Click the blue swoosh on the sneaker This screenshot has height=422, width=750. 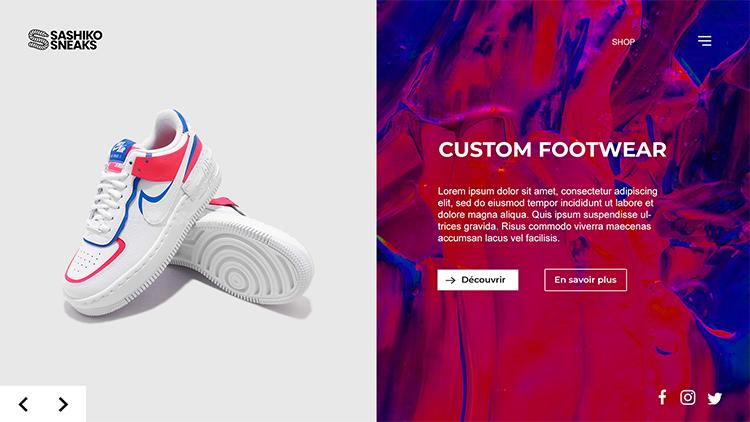pos(155,198)
